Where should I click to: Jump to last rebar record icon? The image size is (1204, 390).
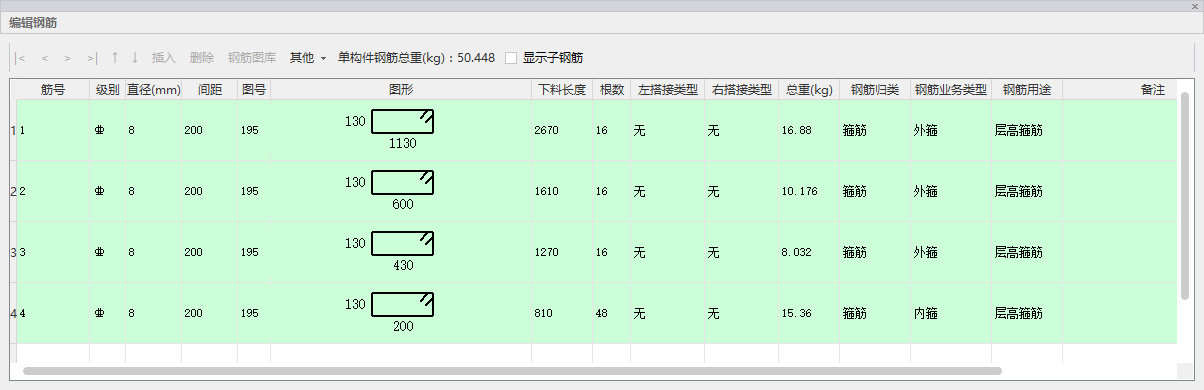tap(92, 58)
